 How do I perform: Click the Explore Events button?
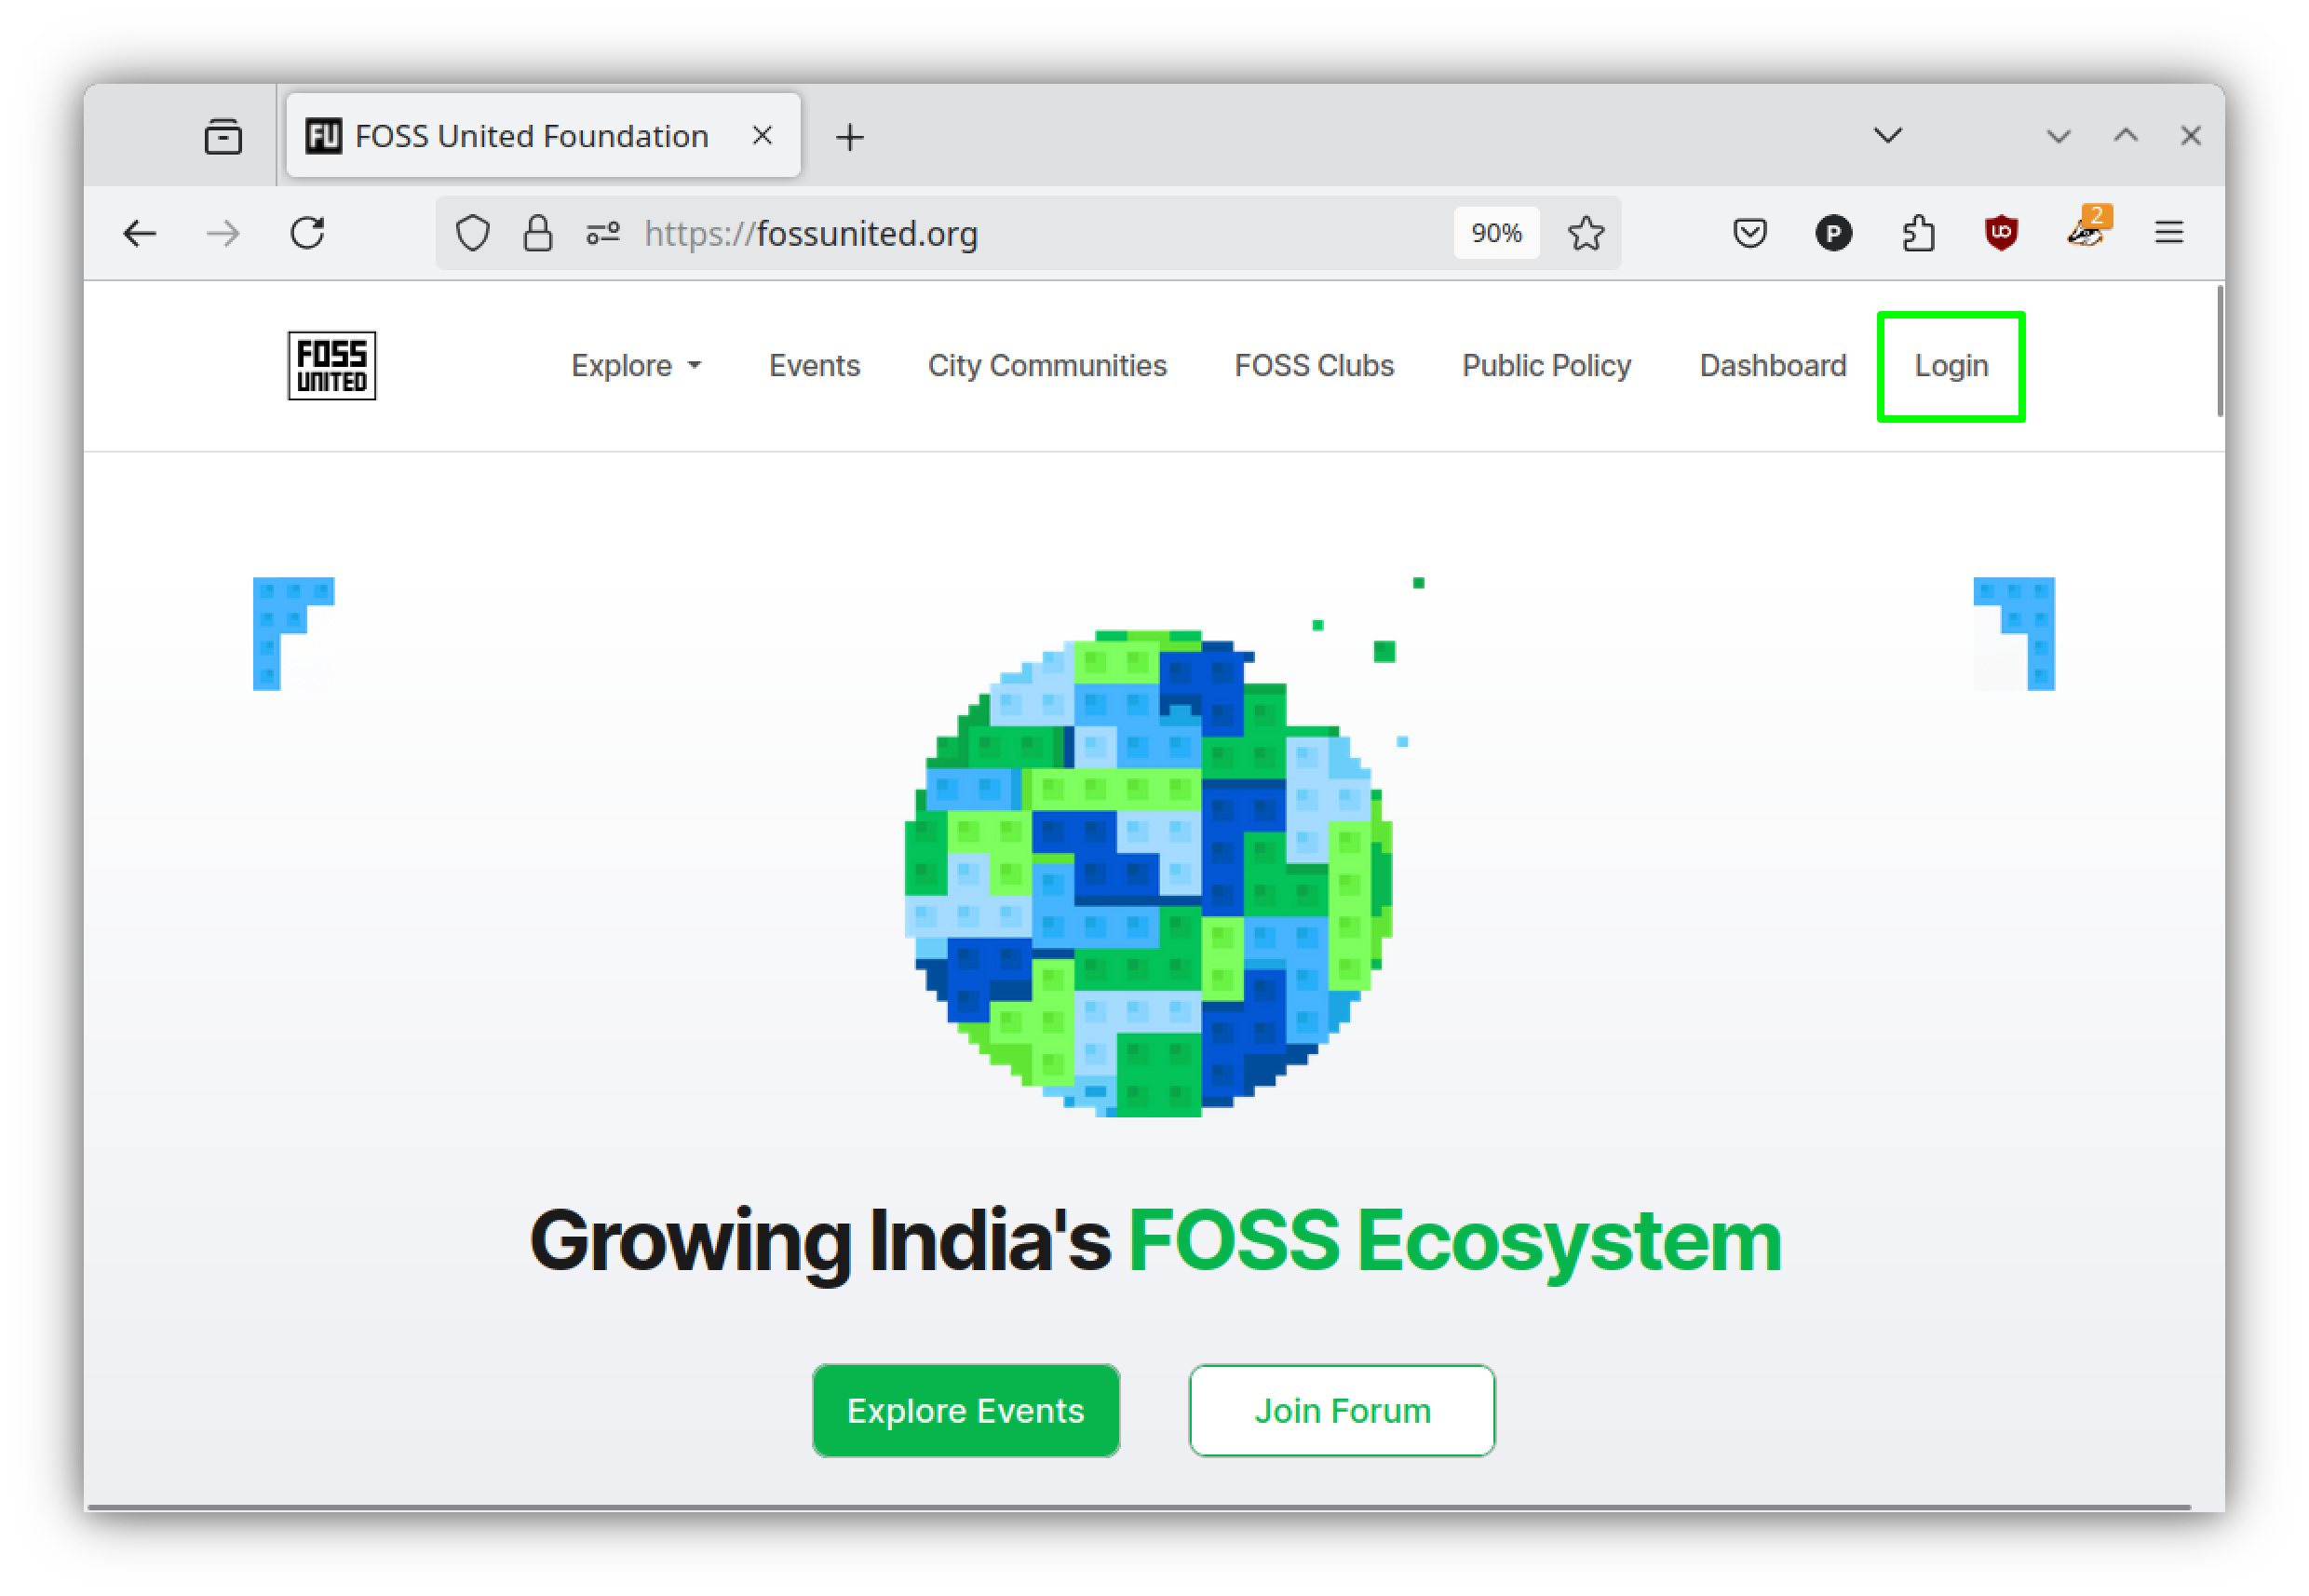[965, 1410]
